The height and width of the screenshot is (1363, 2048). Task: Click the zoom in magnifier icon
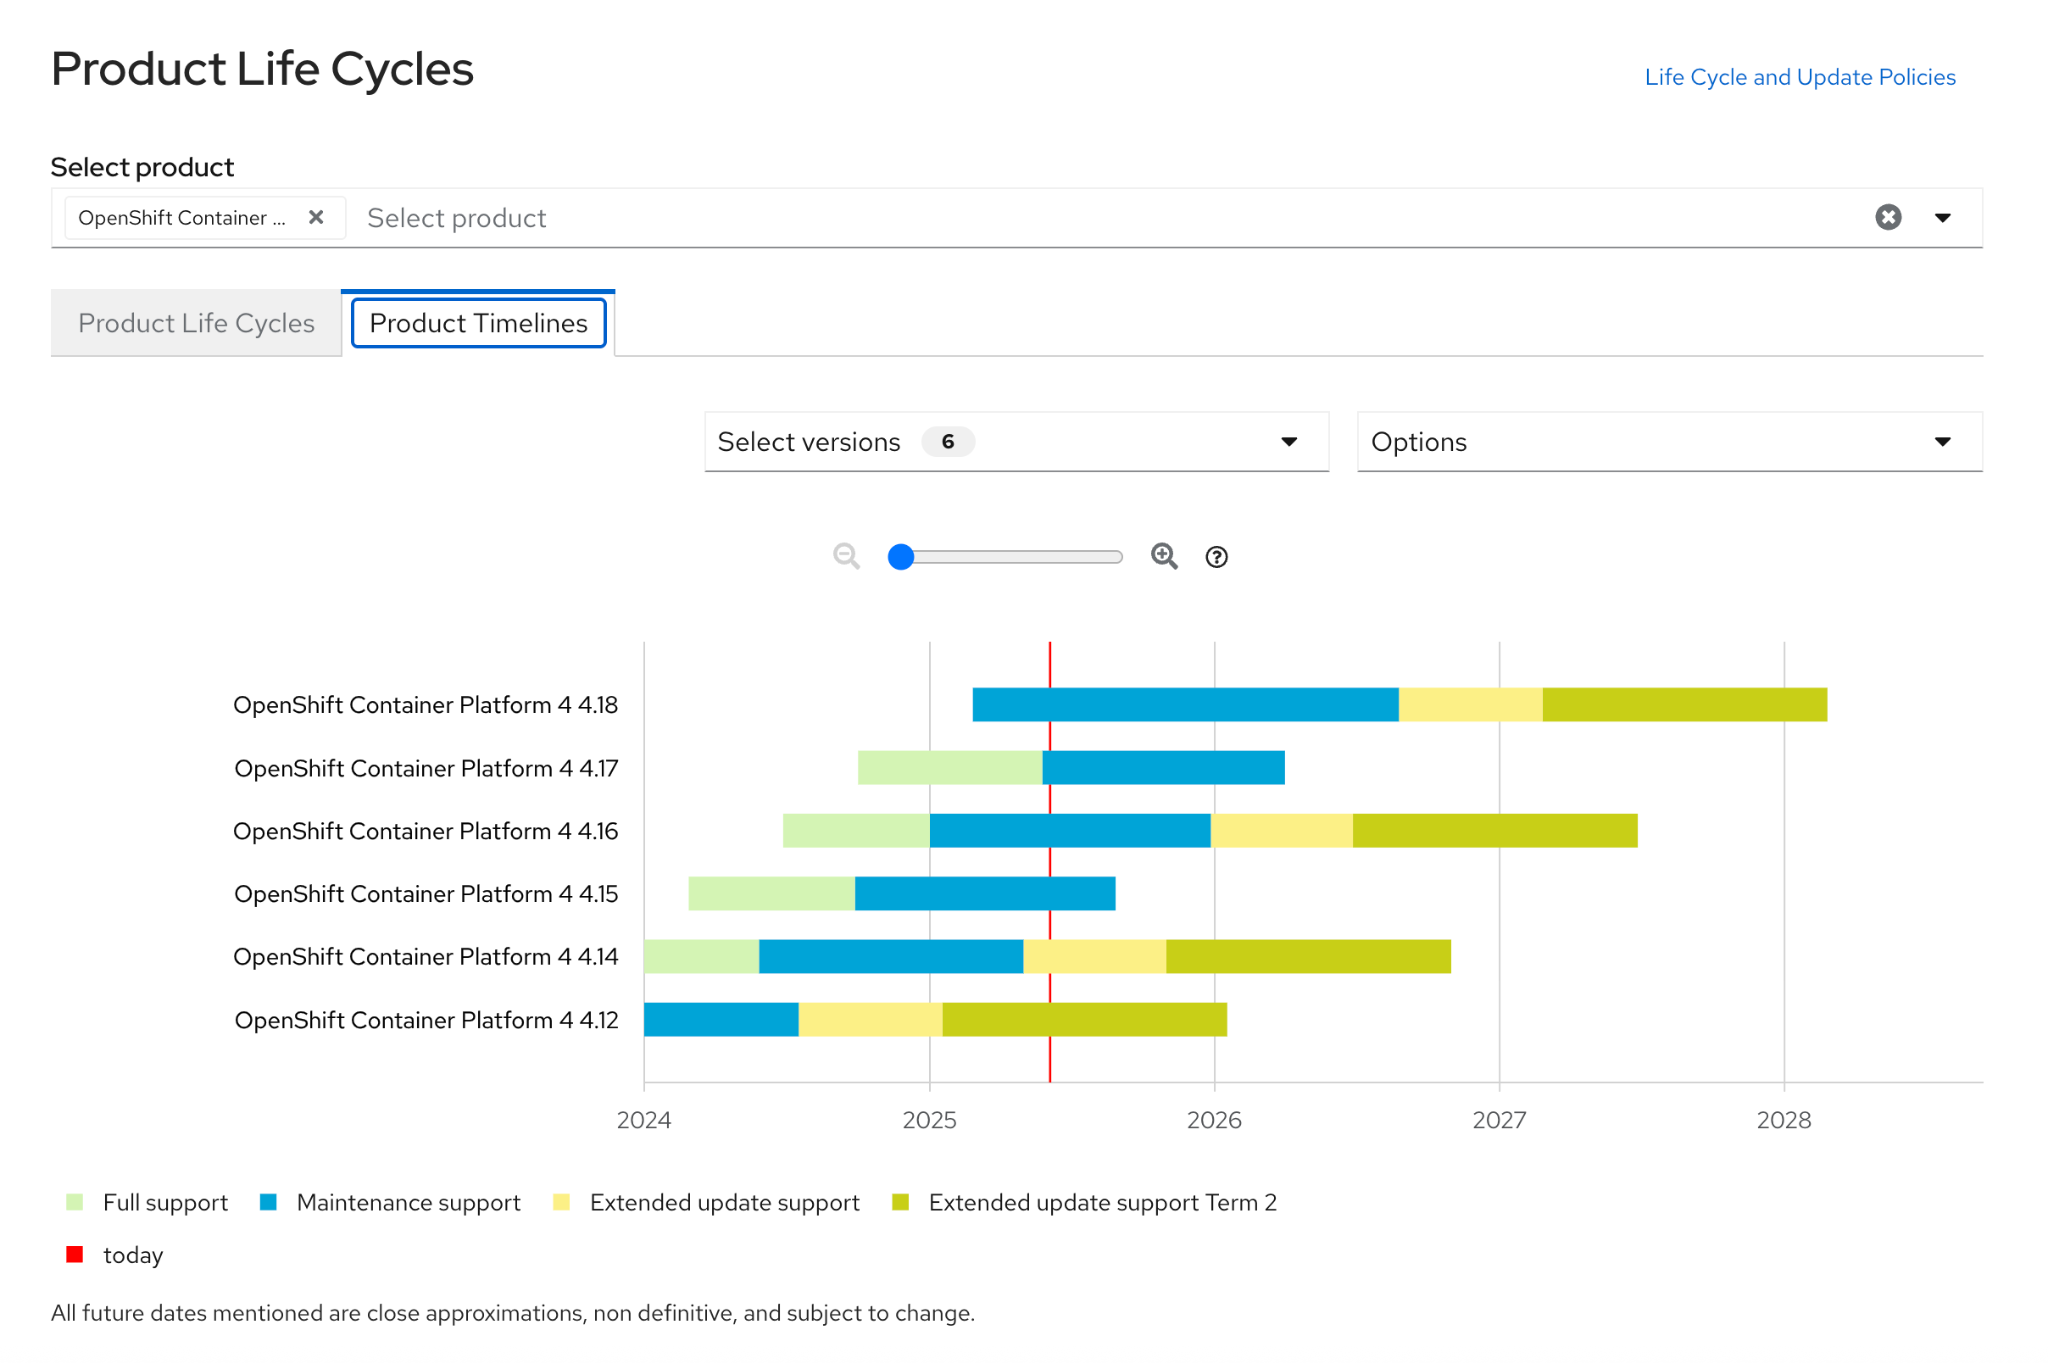1164,556
